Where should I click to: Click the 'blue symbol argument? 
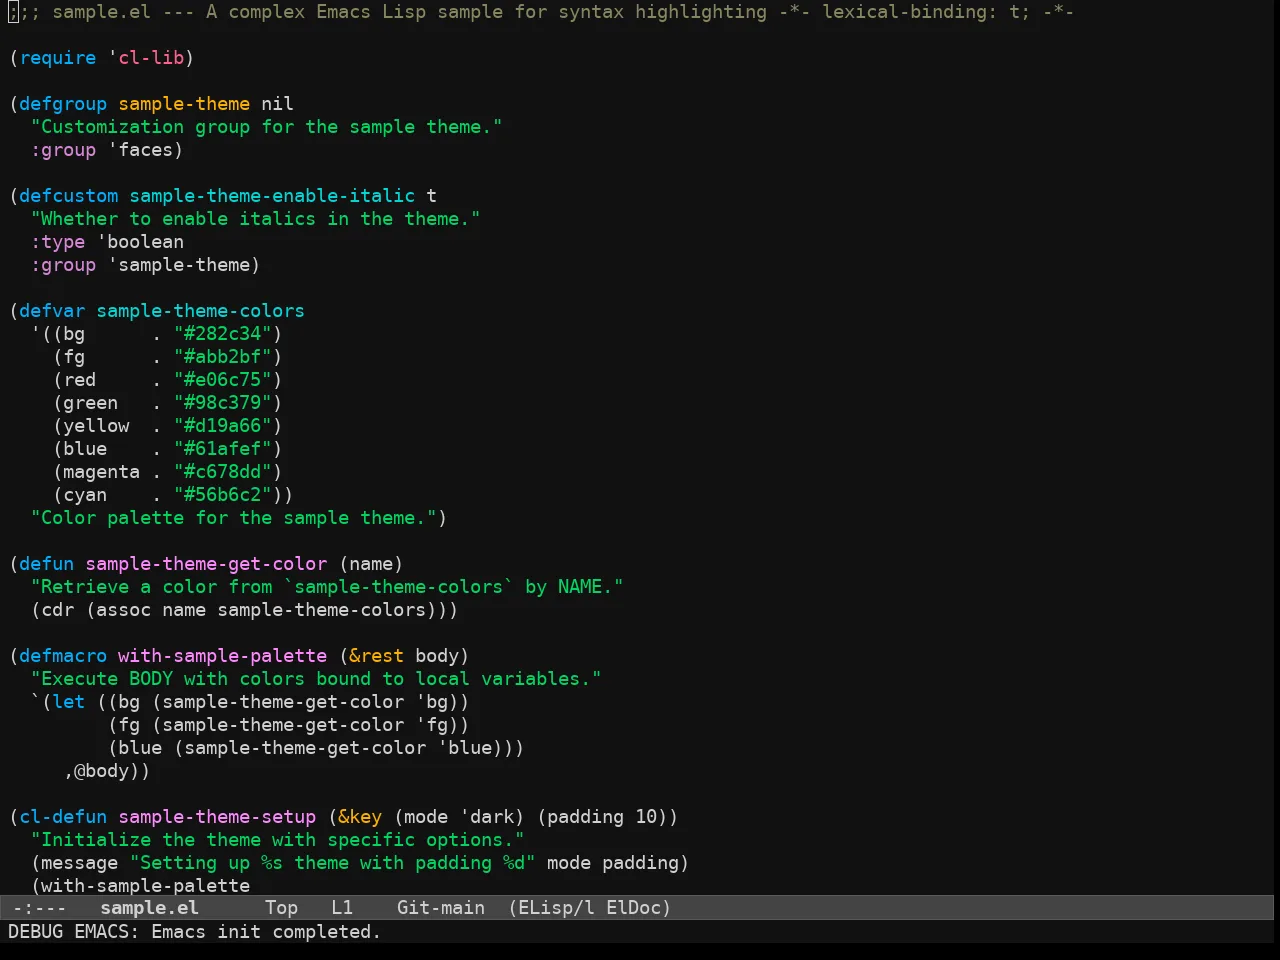[x=465, y=748]
